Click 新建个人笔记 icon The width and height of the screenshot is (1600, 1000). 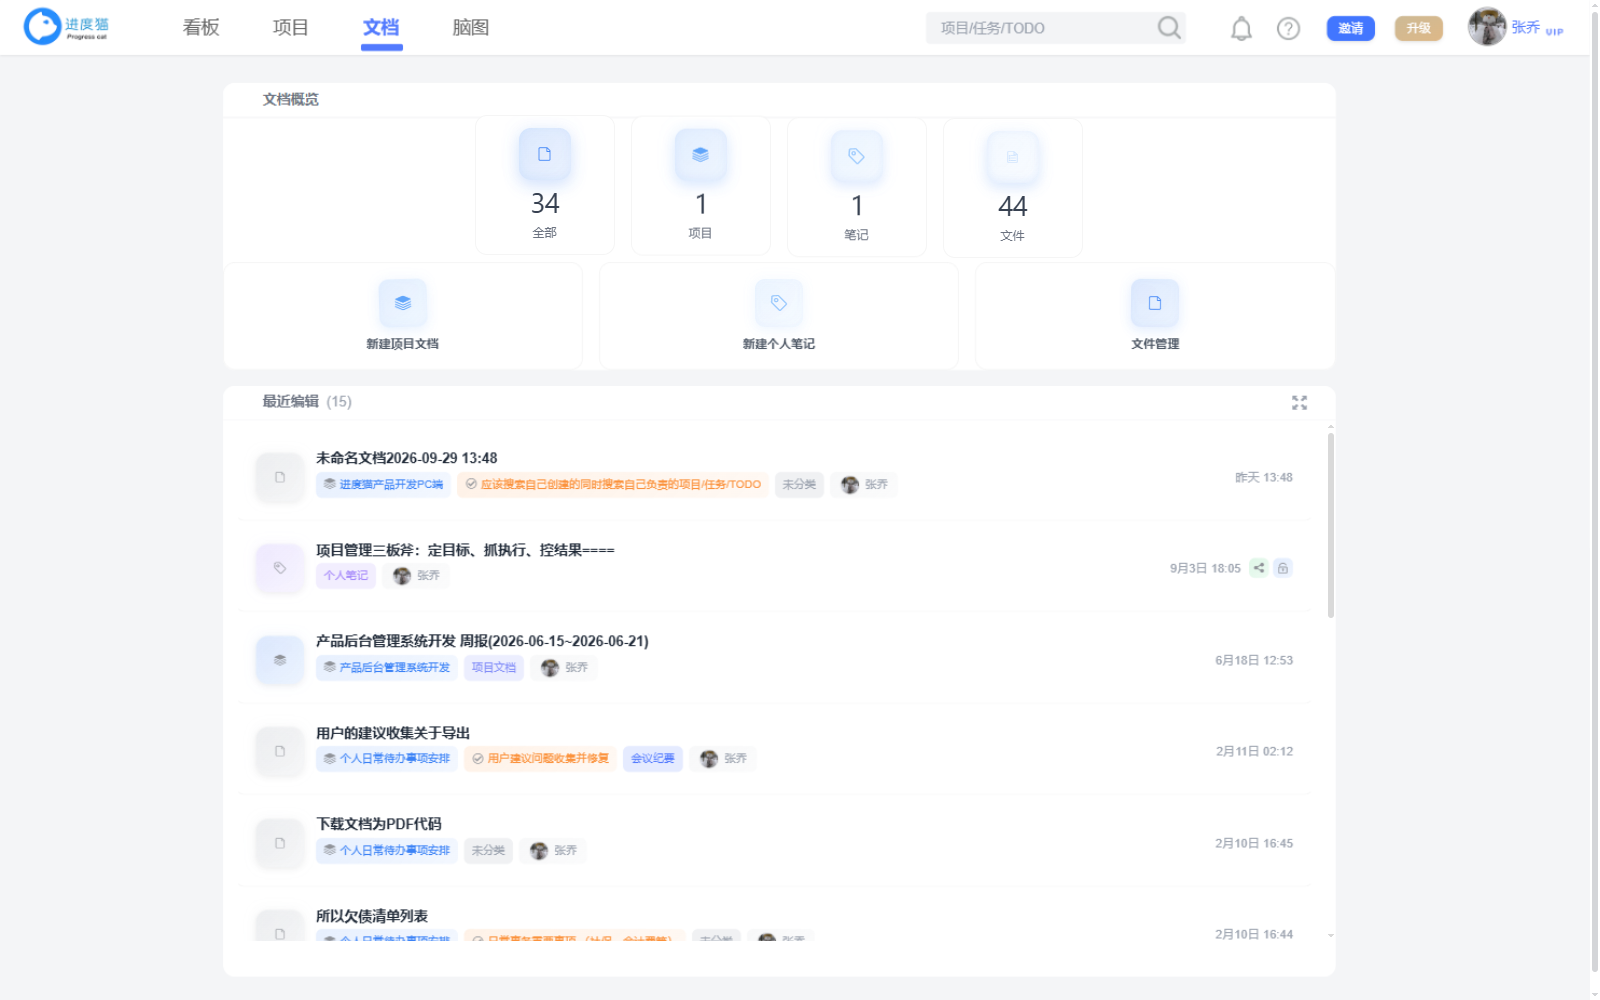pyautogui.click(x=779, y=303)
